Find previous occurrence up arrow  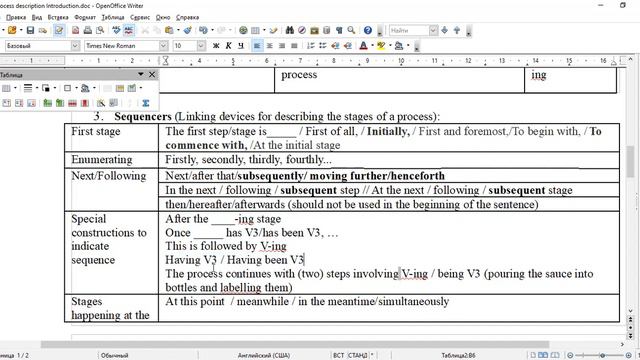(x=457, y=30)
